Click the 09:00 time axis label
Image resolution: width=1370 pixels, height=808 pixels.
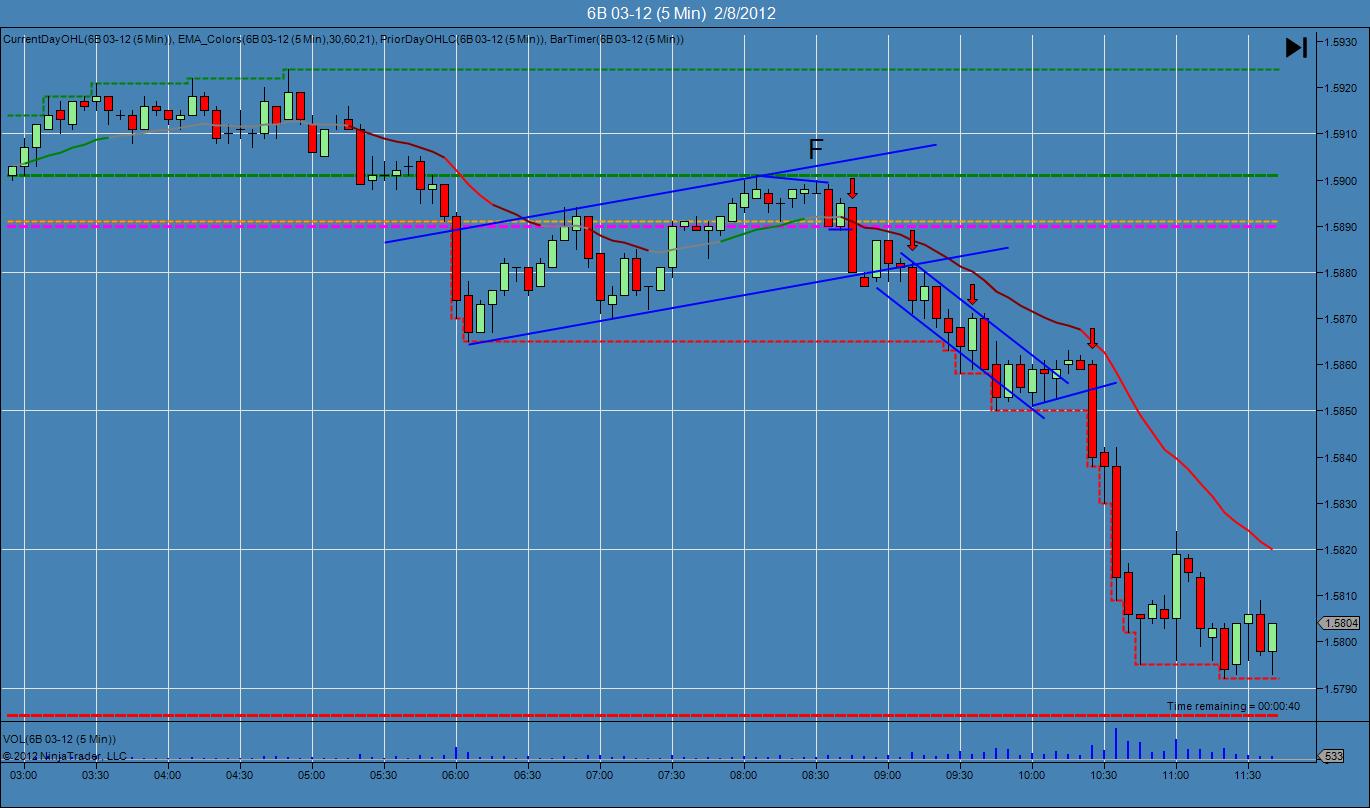click(888, 775)
